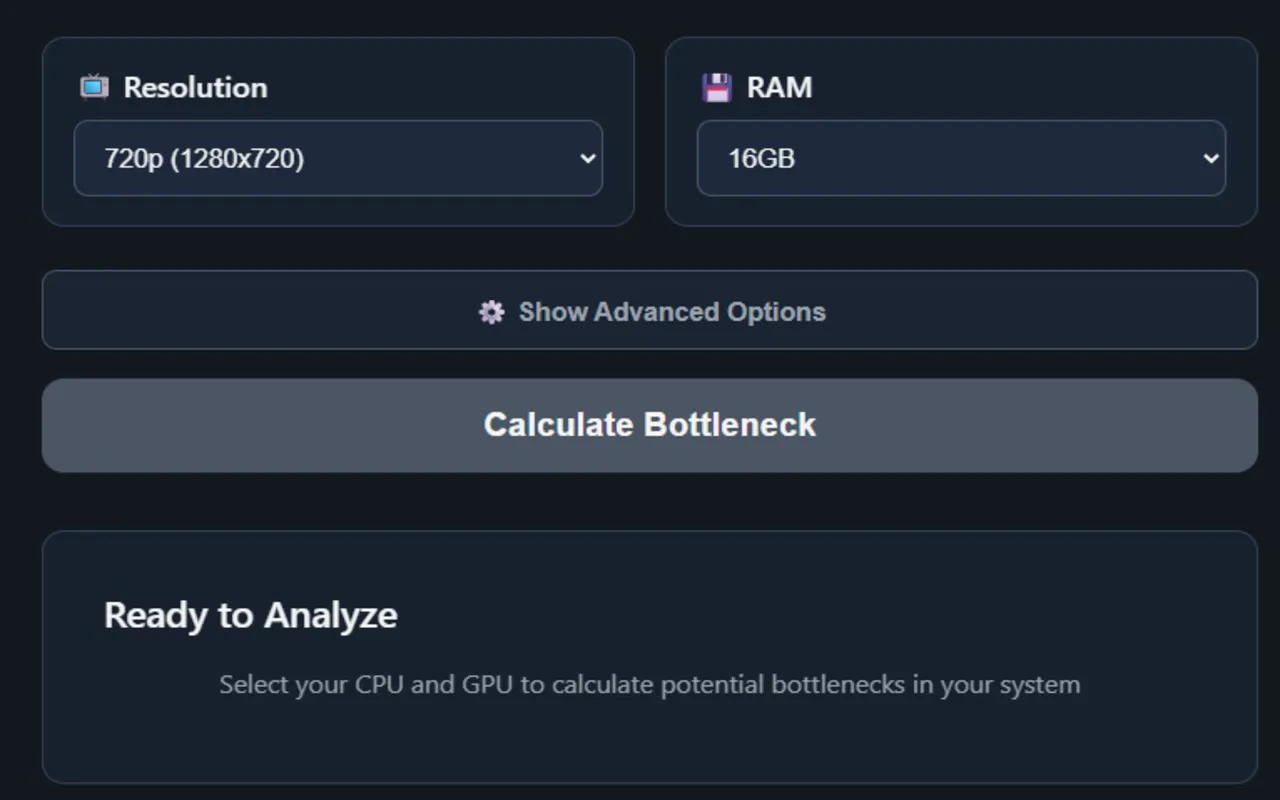Select the television icon in the Resolution card

point(95,87)
